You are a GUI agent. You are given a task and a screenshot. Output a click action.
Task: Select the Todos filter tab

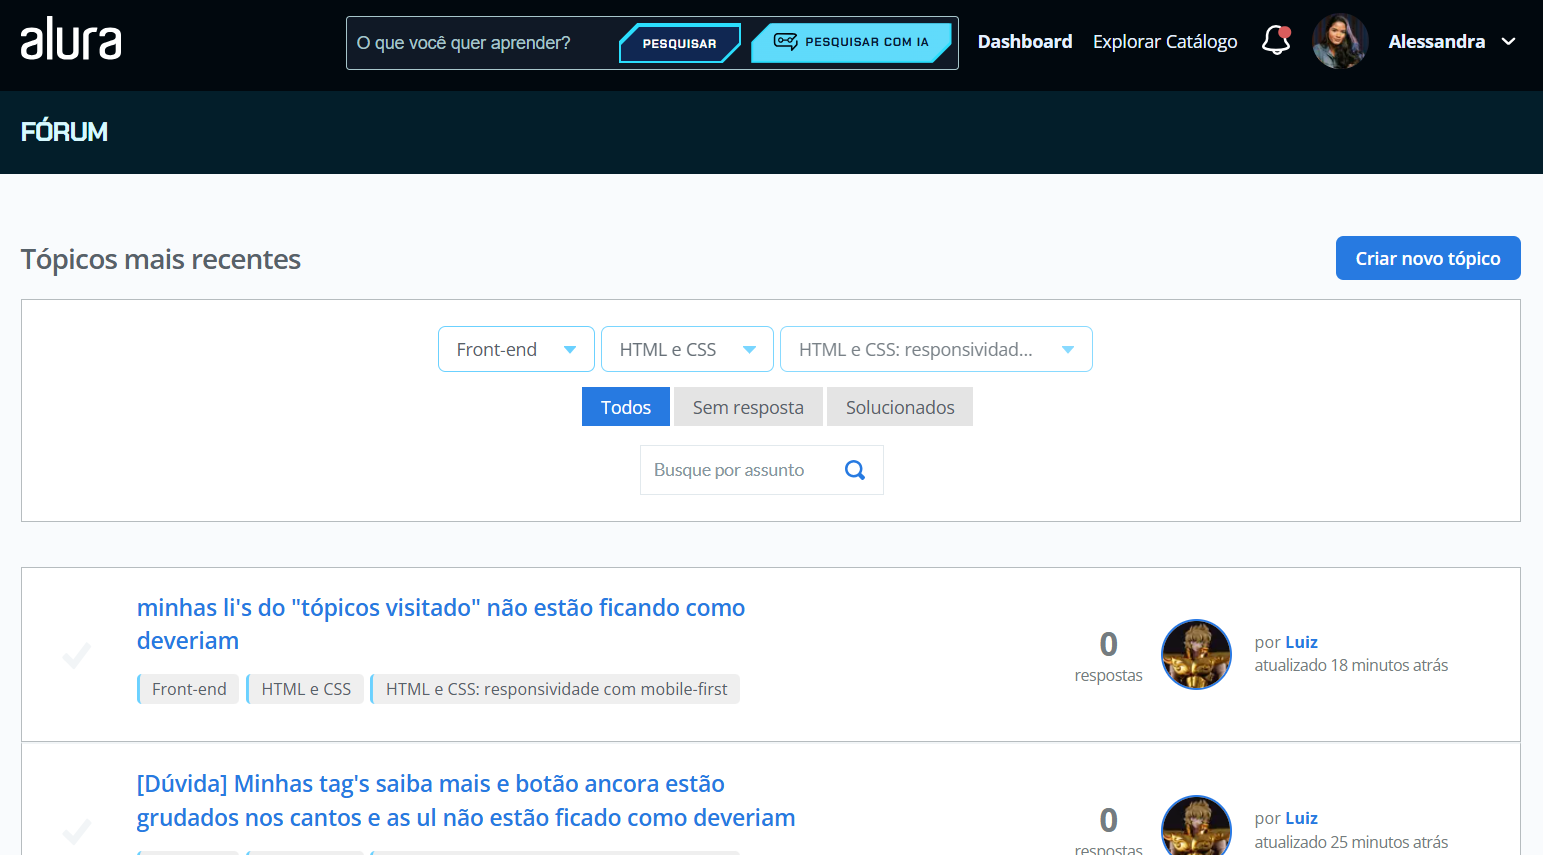(x=626, y=407)
